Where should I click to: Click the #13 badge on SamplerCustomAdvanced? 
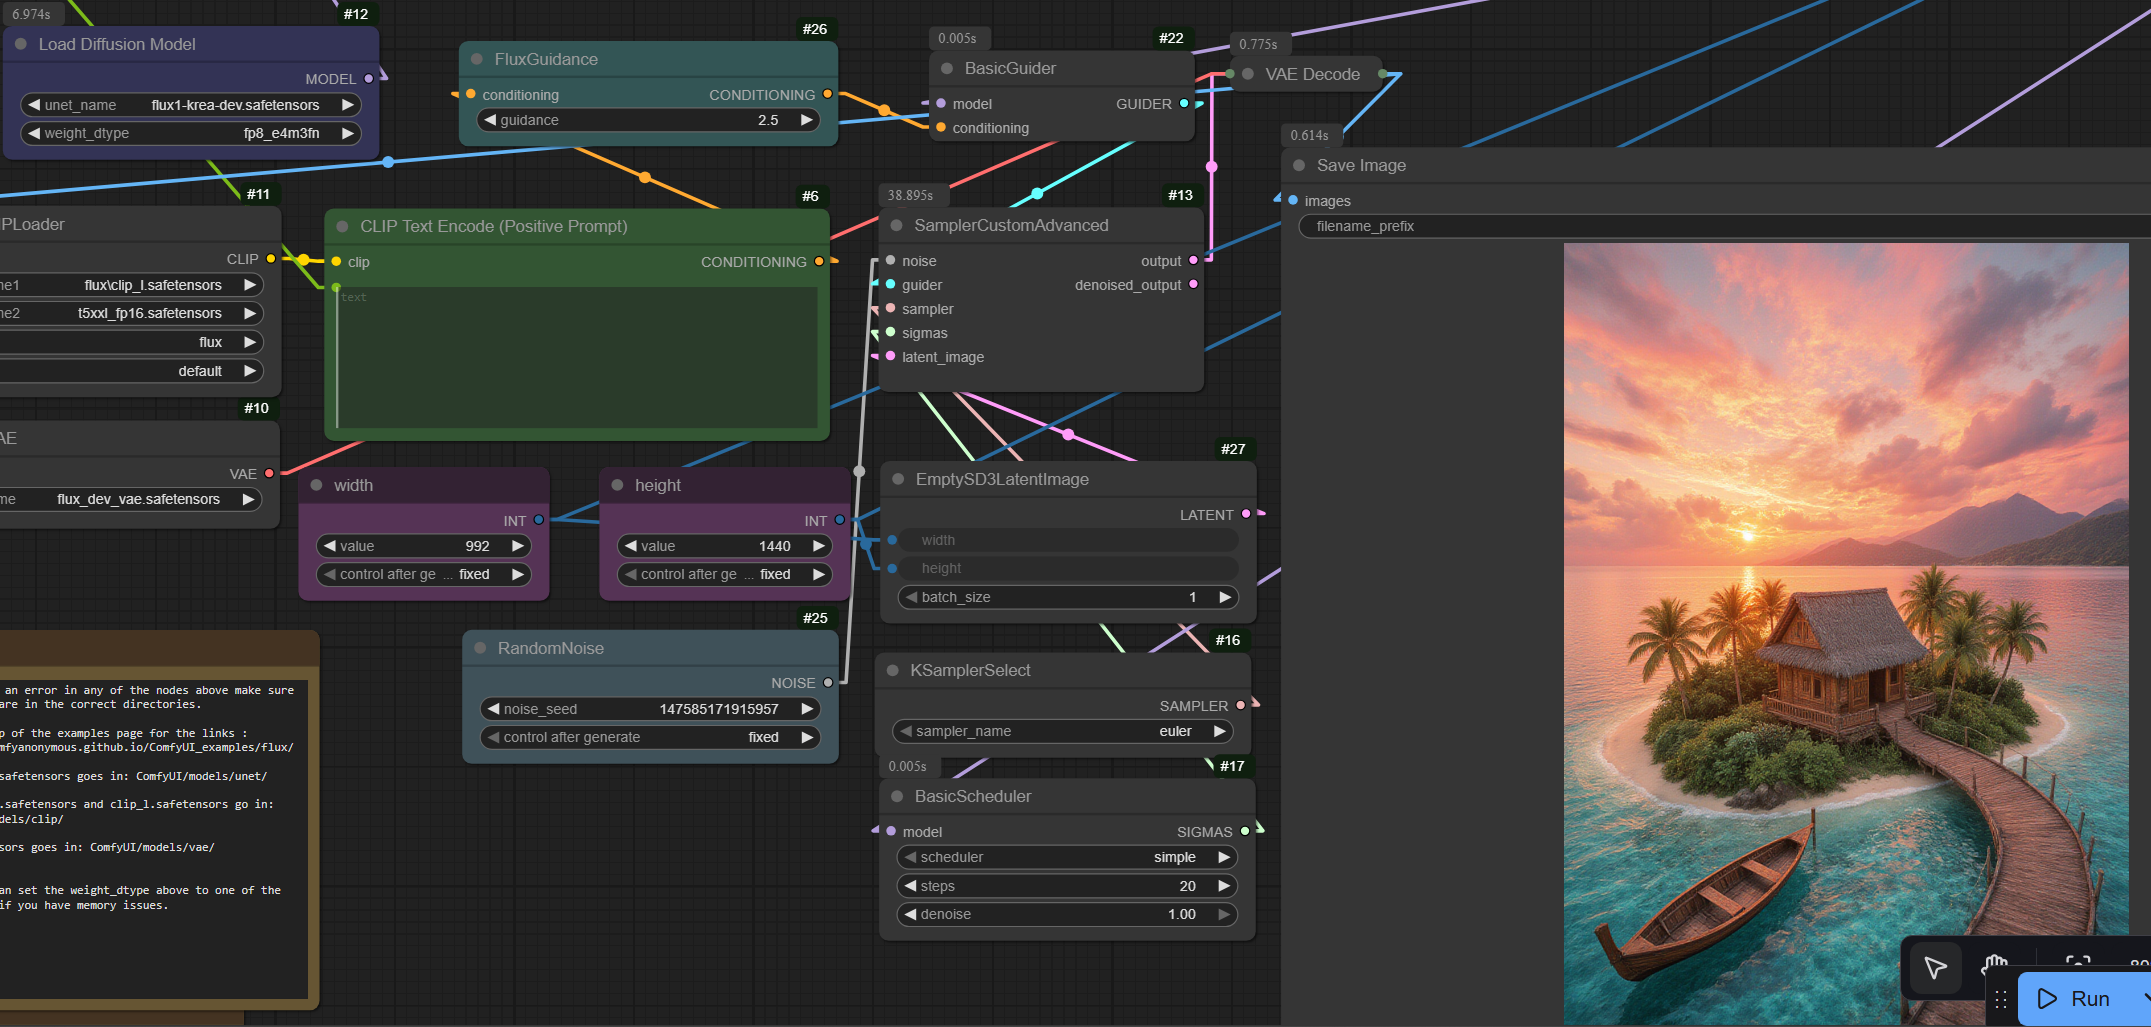1180,195
